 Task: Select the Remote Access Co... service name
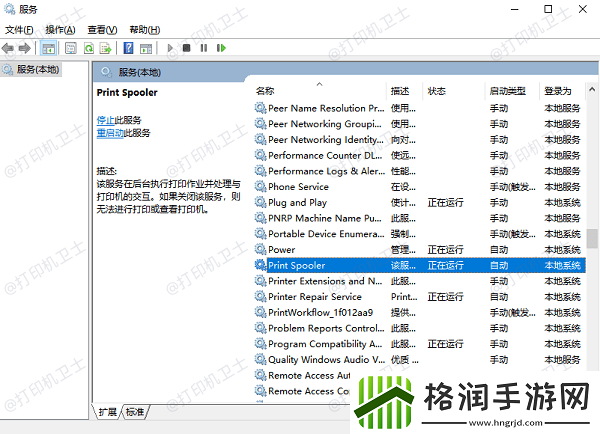pos(309,391)
